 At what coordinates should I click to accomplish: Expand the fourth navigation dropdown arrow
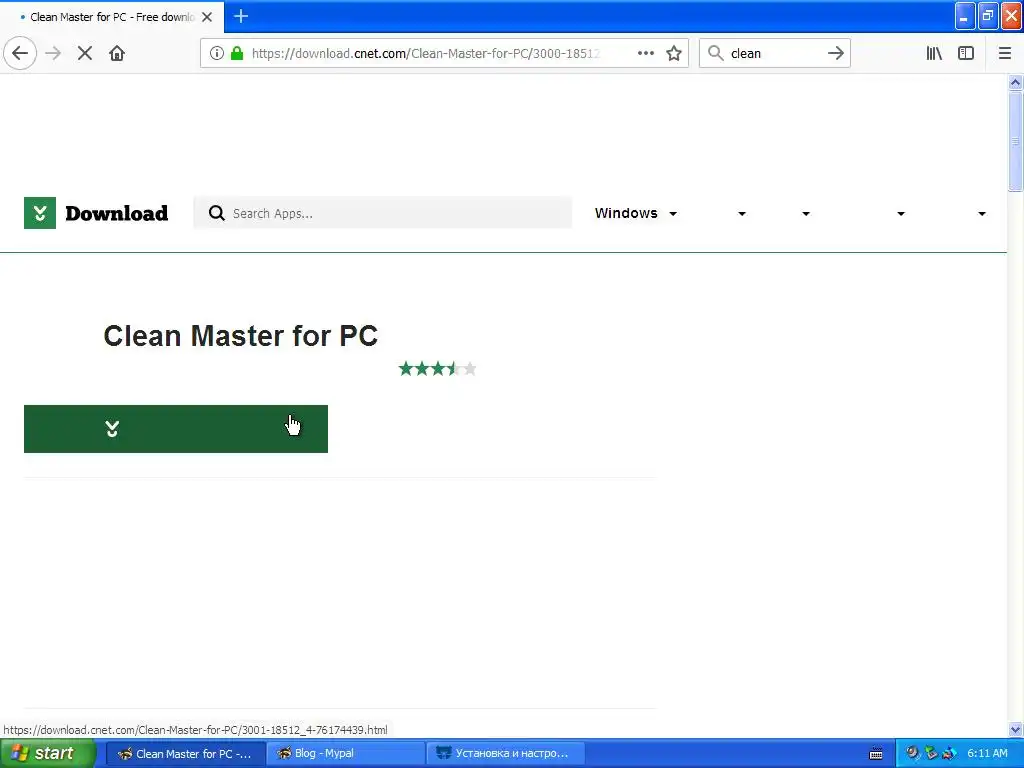(901, 214)
